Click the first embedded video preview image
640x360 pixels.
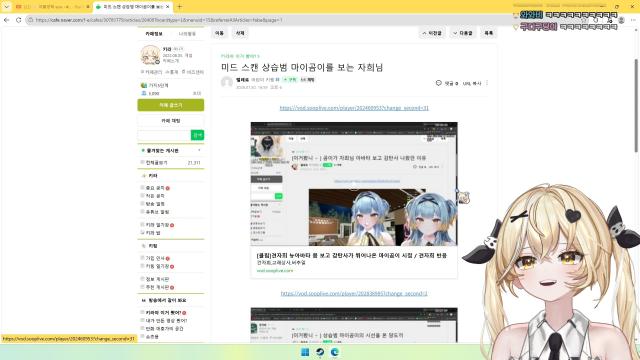point(354,184)
